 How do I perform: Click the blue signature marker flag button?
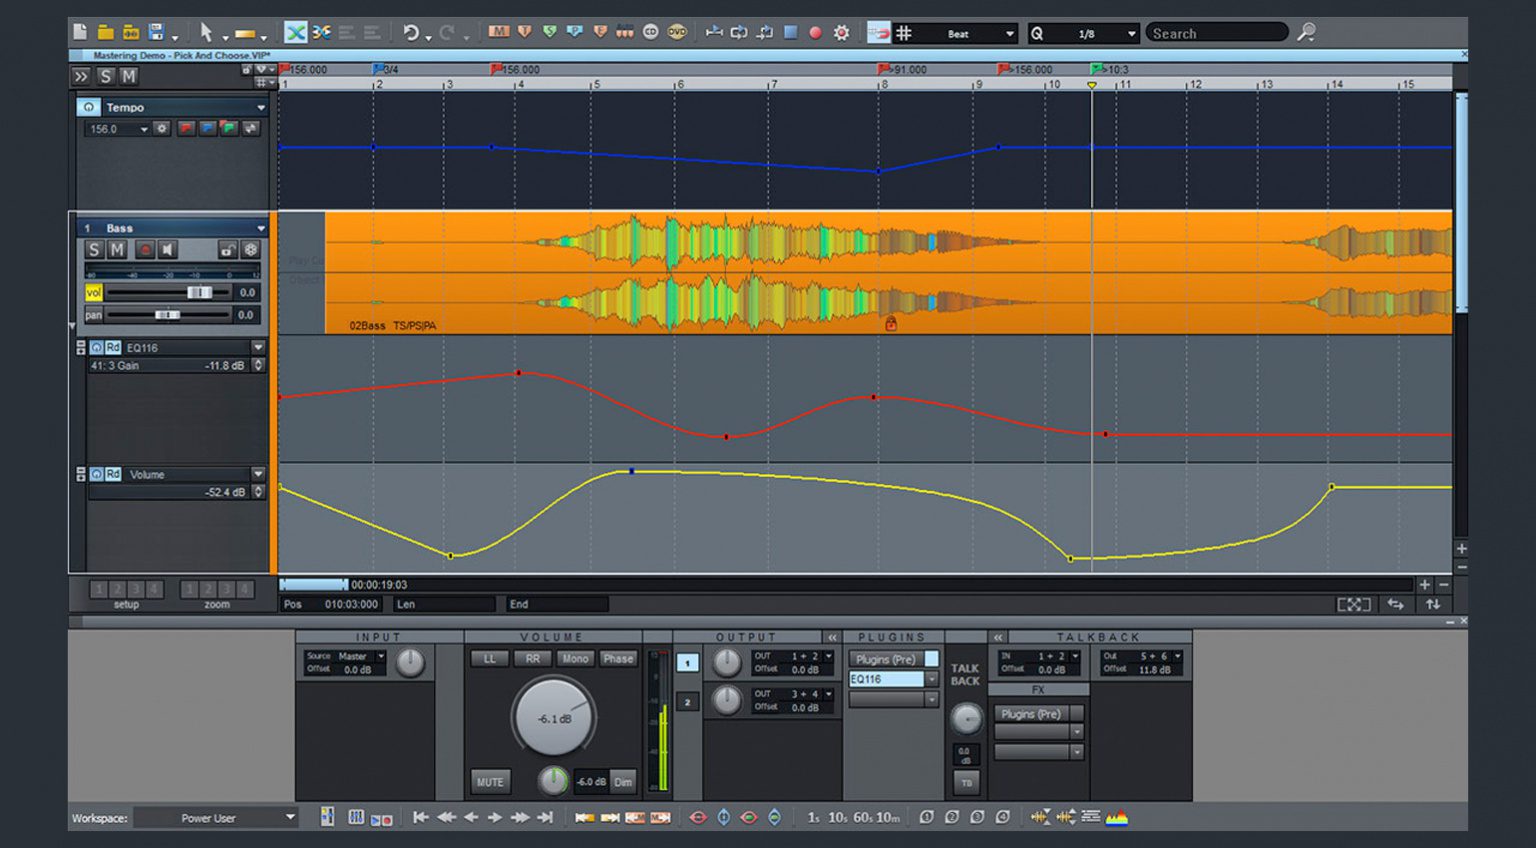(207, 128)
